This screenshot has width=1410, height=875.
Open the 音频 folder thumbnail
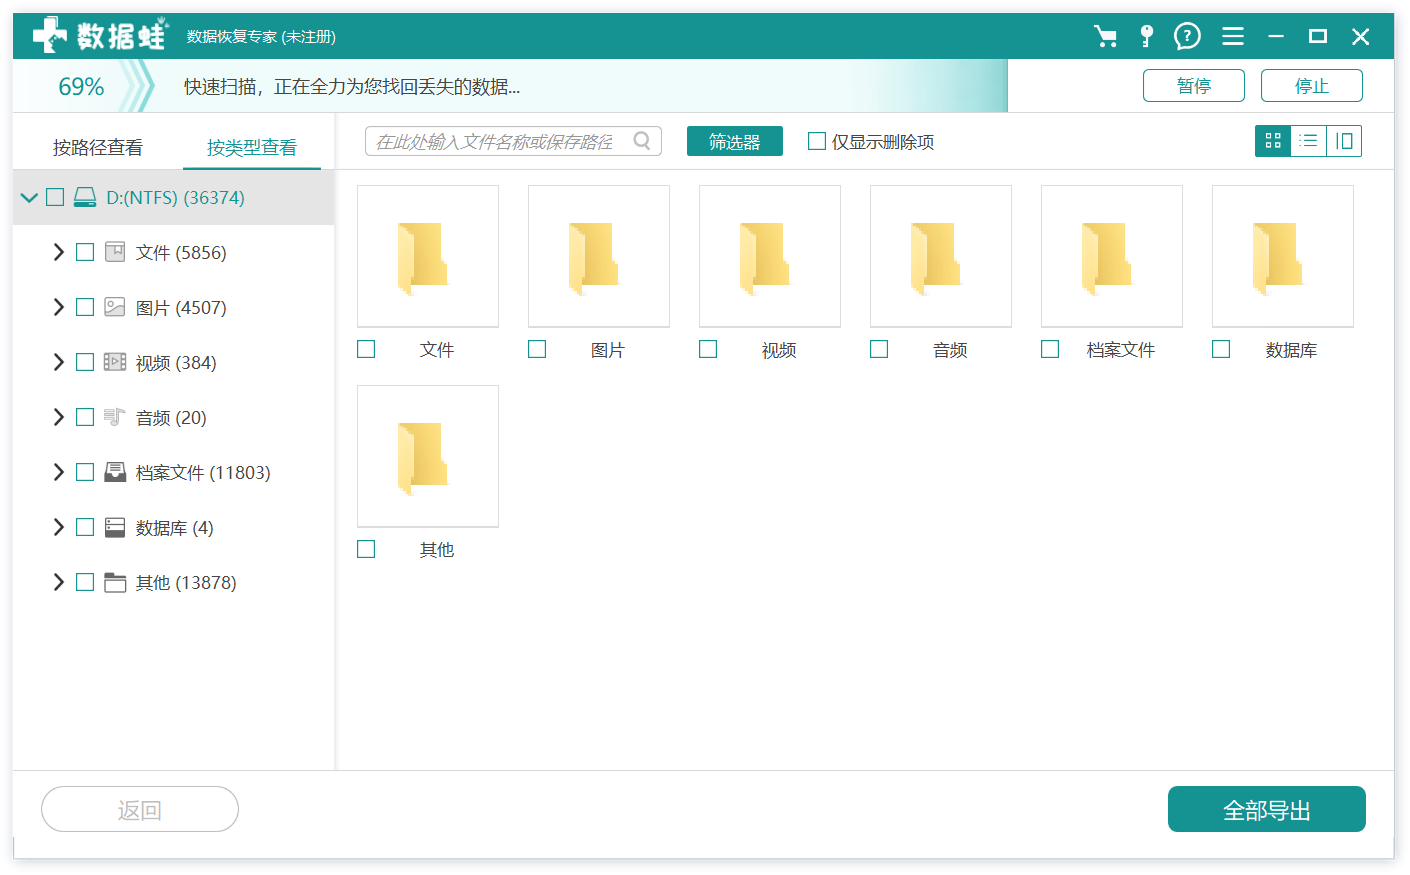[941, 256]
